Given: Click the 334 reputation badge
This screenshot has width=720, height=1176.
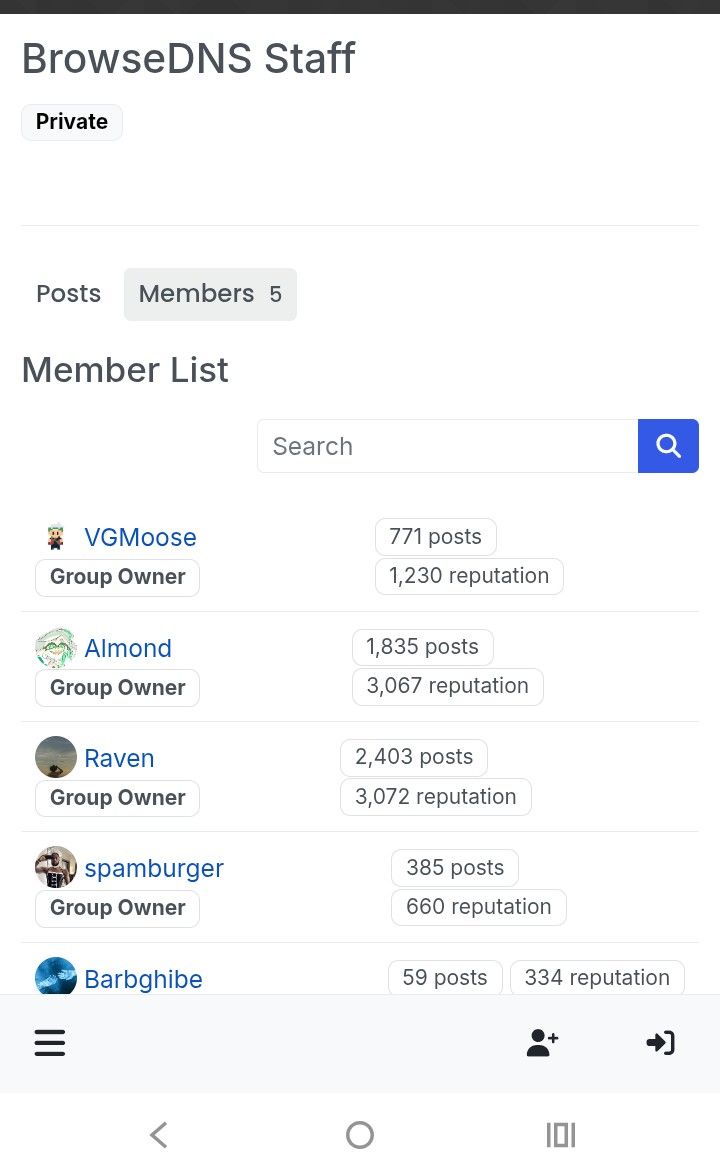Looking at the screenshot, I should 597,977.
